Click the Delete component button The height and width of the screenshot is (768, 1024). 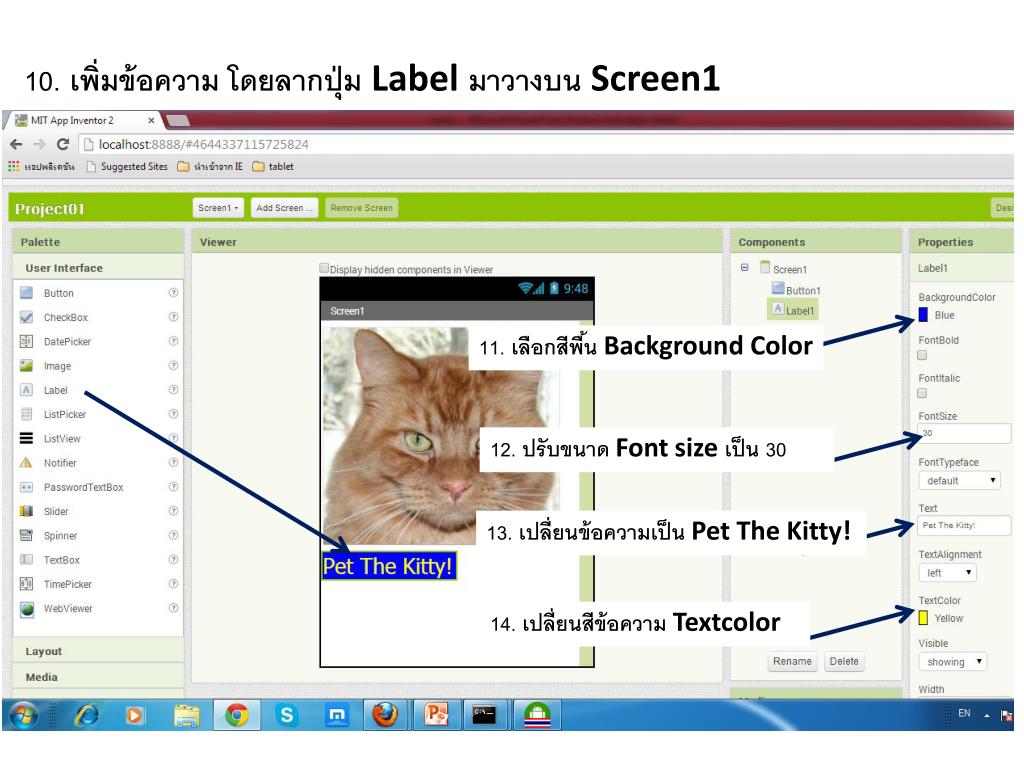pos(844,661)
